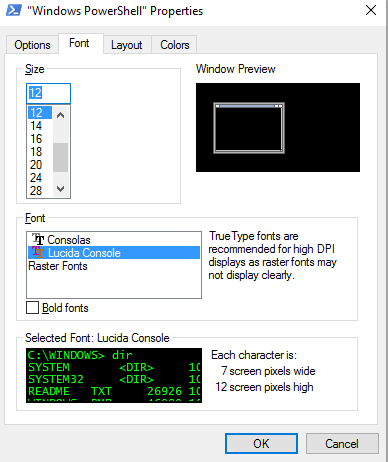Choose Raster Fonts in font list
Screen dimensions: 388x462
point(114,266)
